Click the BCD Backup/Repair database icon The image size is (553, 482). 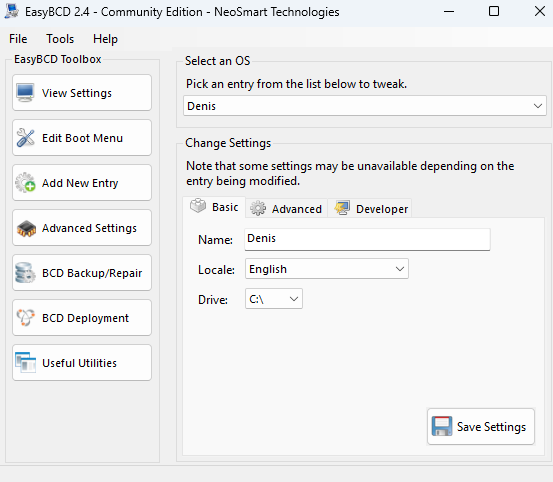click(x=25, y=273)
